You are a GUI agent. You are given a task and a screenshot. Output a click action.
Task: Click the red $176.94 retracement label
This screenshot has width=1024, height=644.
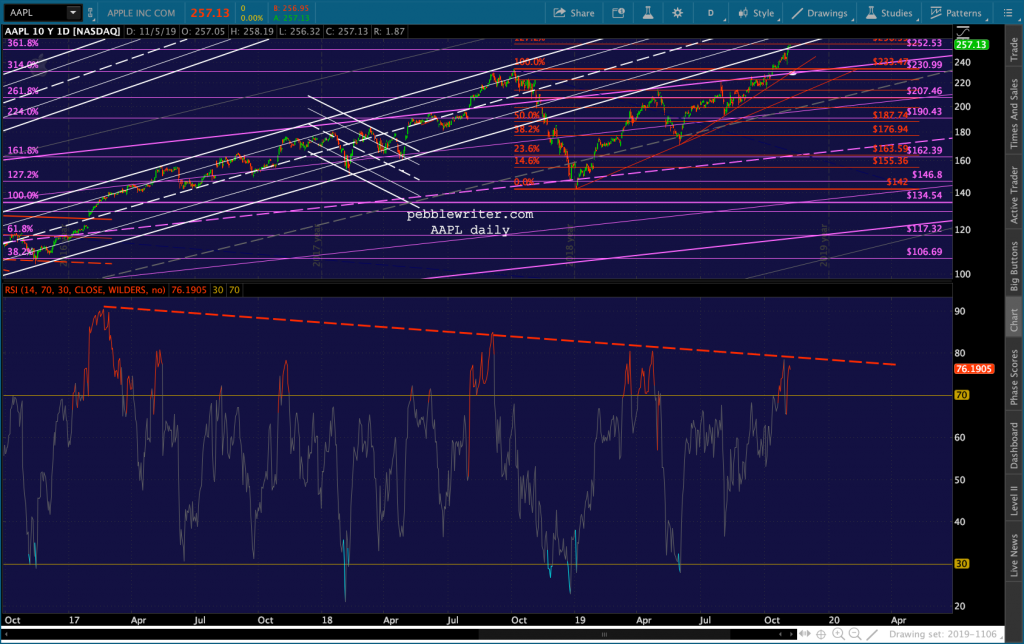890,129
